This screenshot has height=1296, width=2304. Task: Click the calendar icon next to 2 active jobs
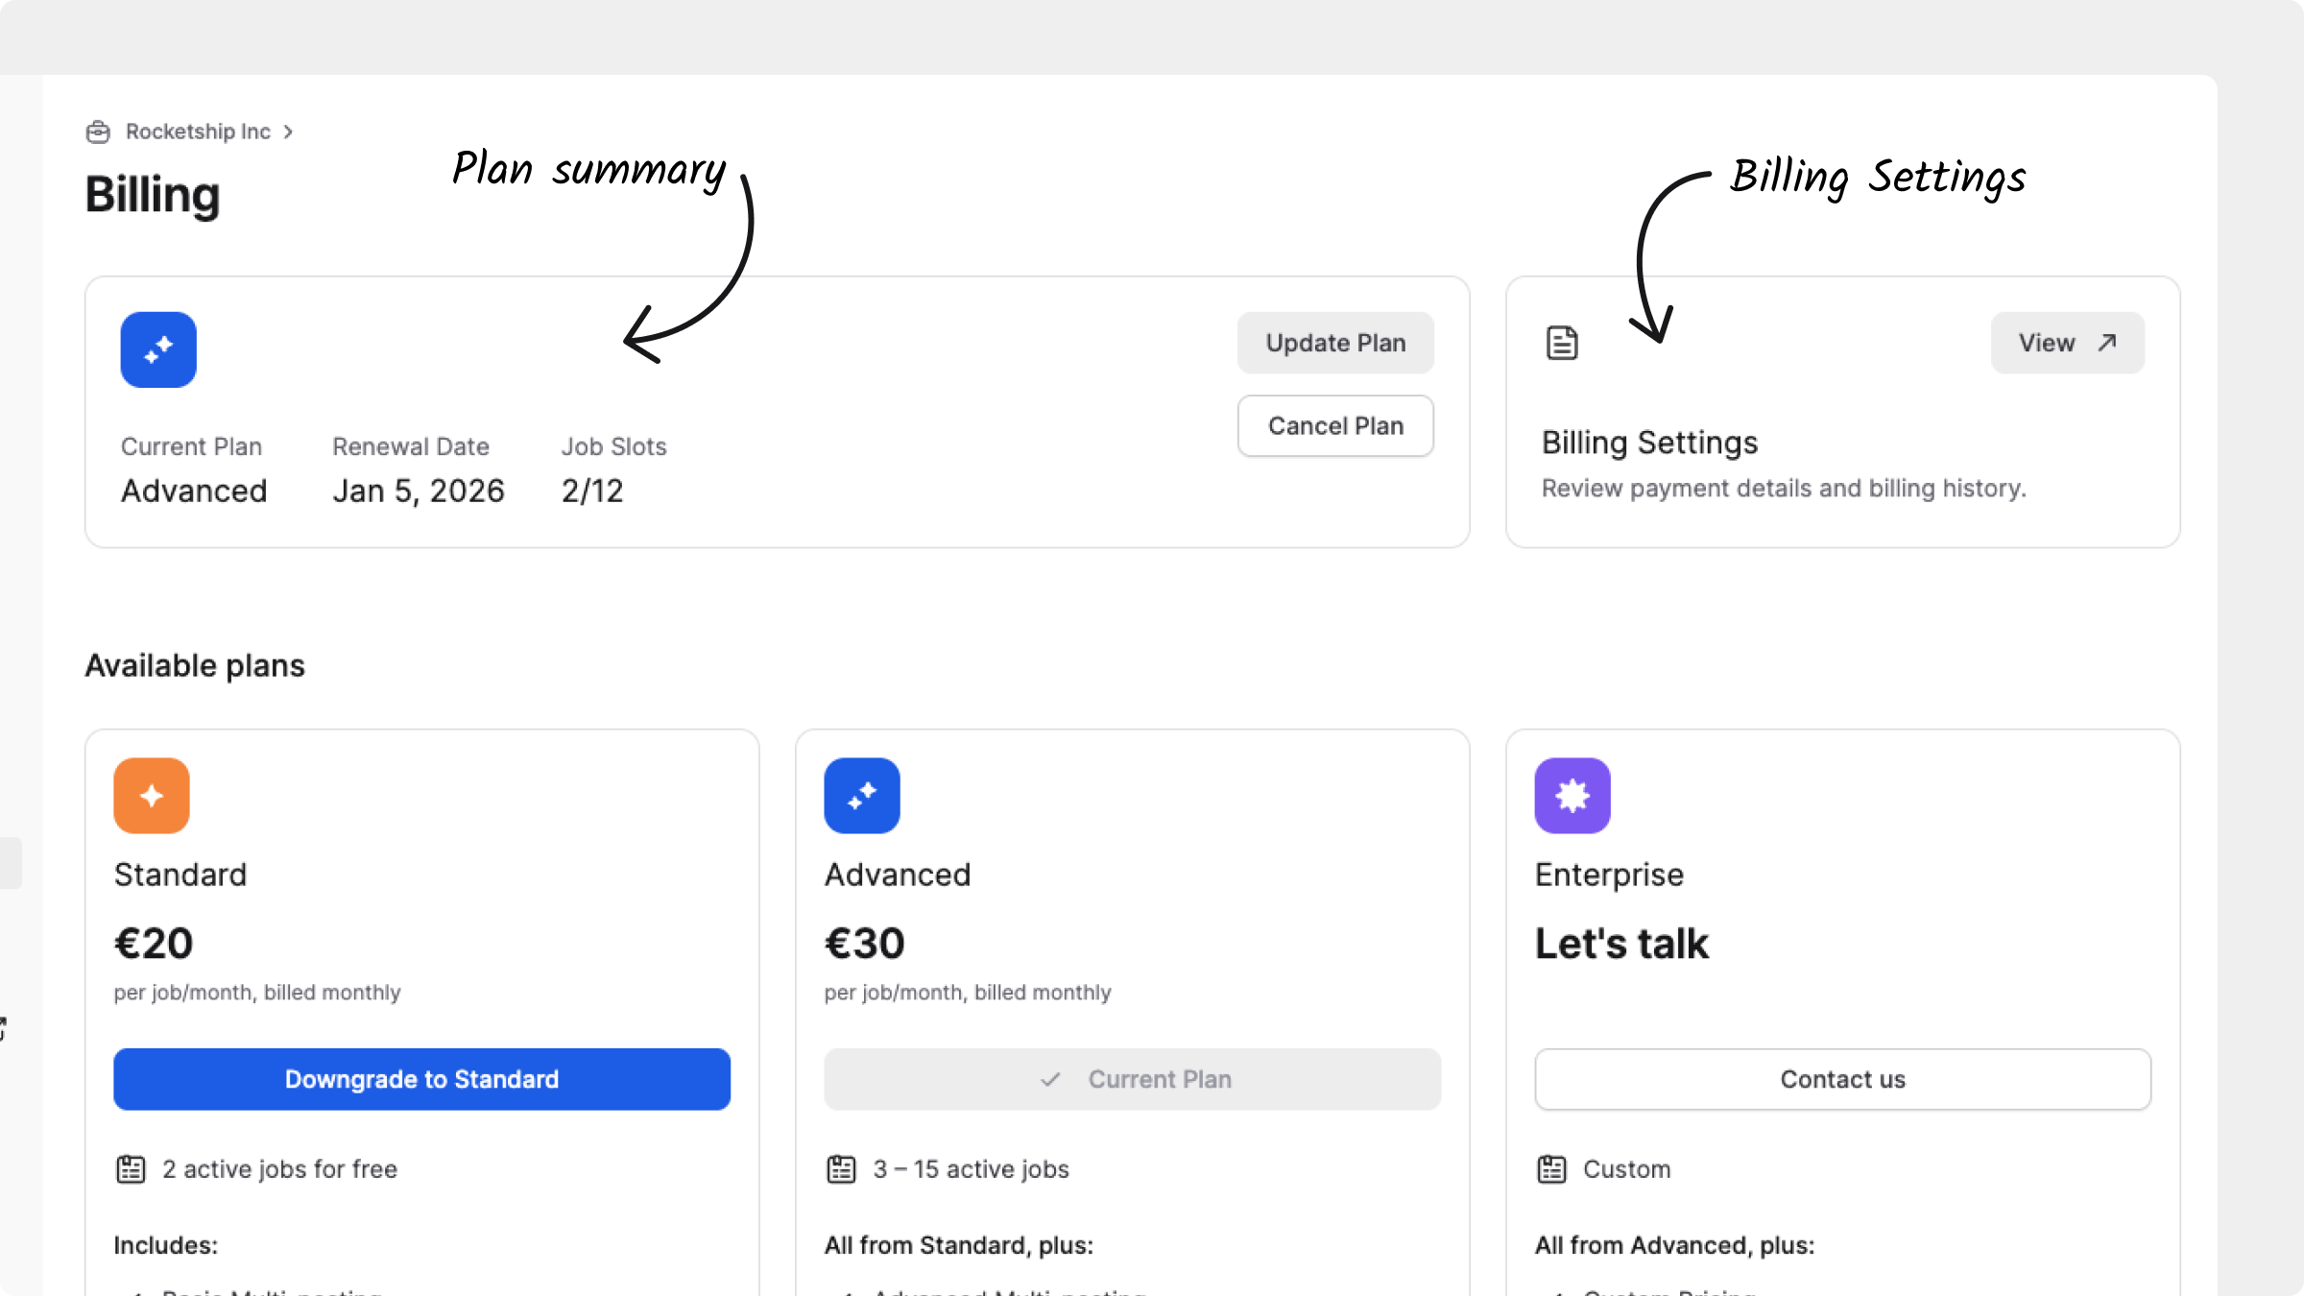pyautogui.click(x=131, y=1169)
